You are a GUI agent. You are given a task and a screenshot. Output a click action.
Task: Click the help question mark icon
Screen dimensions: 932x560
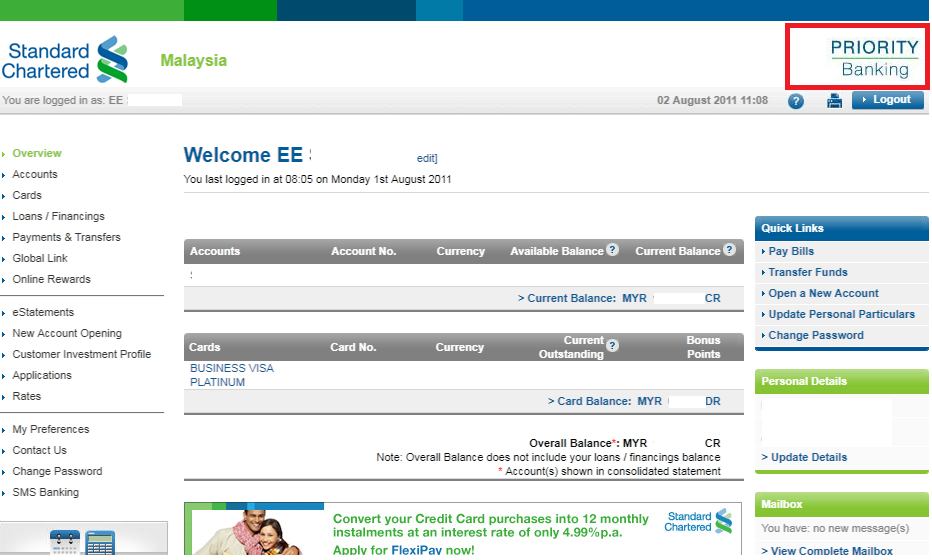796,101
